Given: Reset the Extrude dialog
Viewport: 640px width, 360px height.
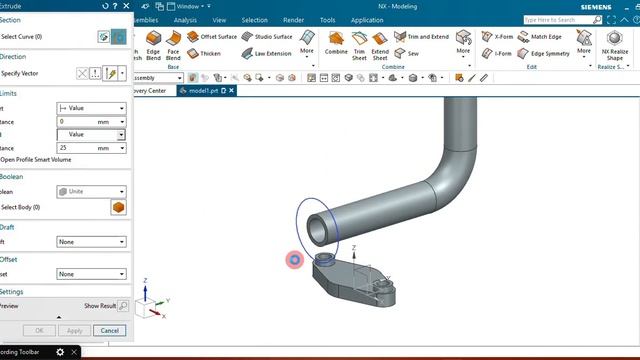Looking at the screenshot, I should (105, 6).
